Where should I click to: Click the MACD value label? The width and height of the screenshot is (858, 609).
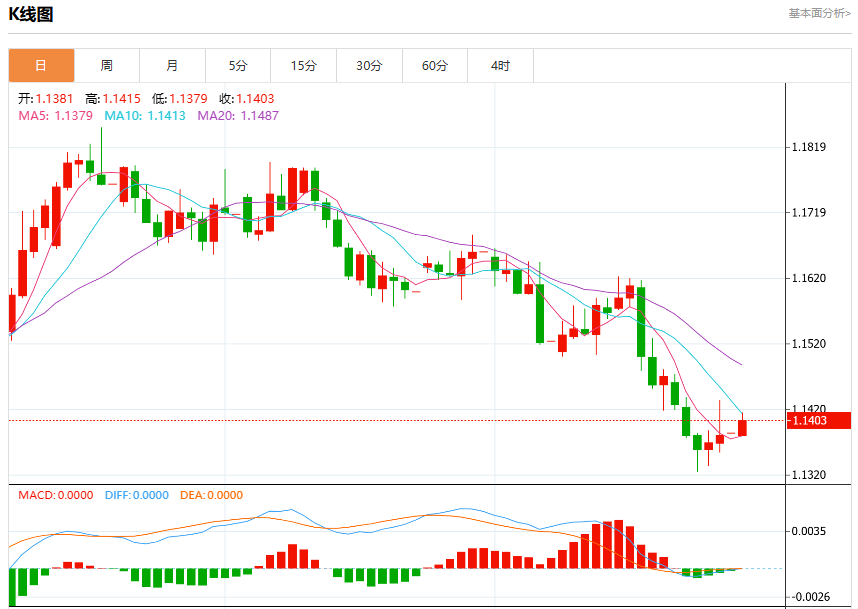tap(56, 495)
